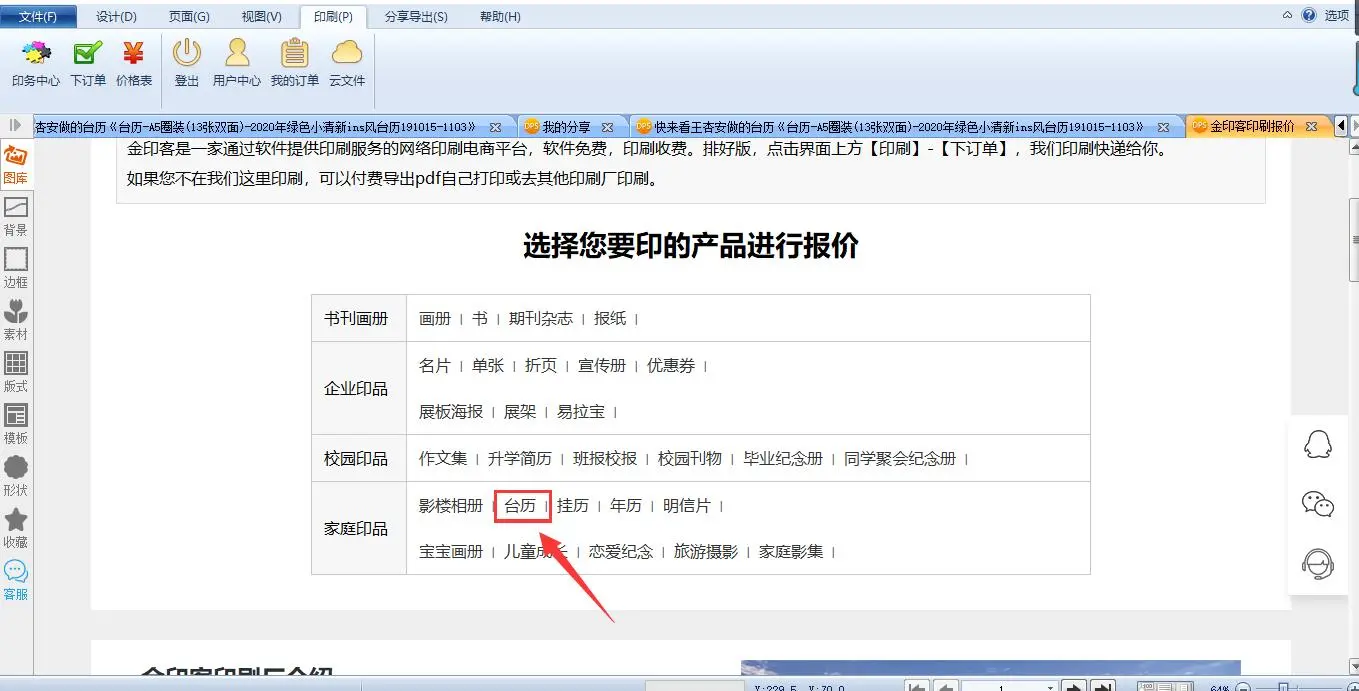Click the 易拉宝 roll-up banner link

(x=581, y=411)
